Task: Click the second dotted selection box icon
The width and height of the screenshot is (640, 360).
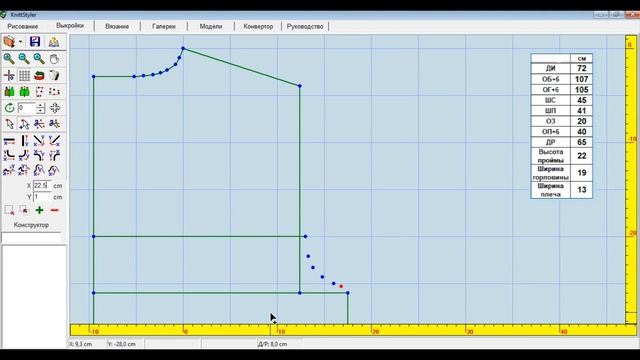Action: (24, 210)
